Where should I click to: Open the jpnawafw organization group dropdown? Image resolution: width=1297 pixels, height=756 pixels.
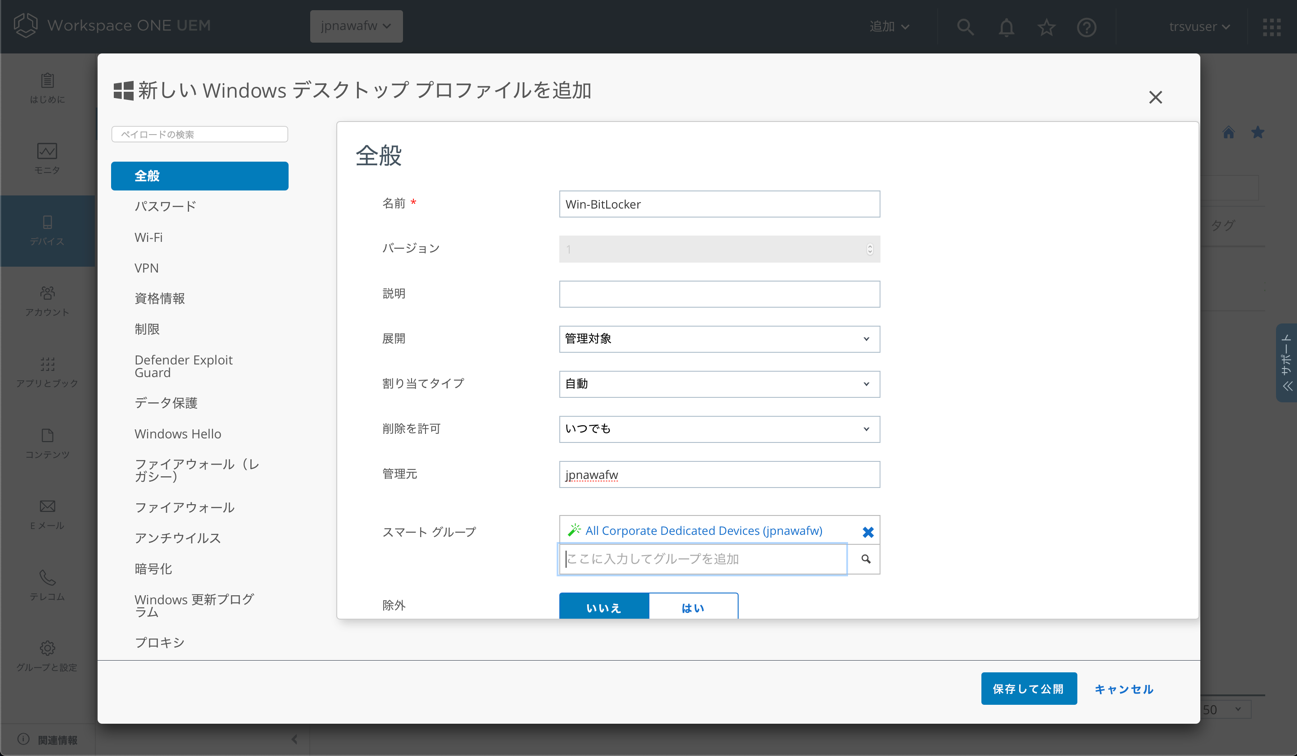tap(356, 26)
